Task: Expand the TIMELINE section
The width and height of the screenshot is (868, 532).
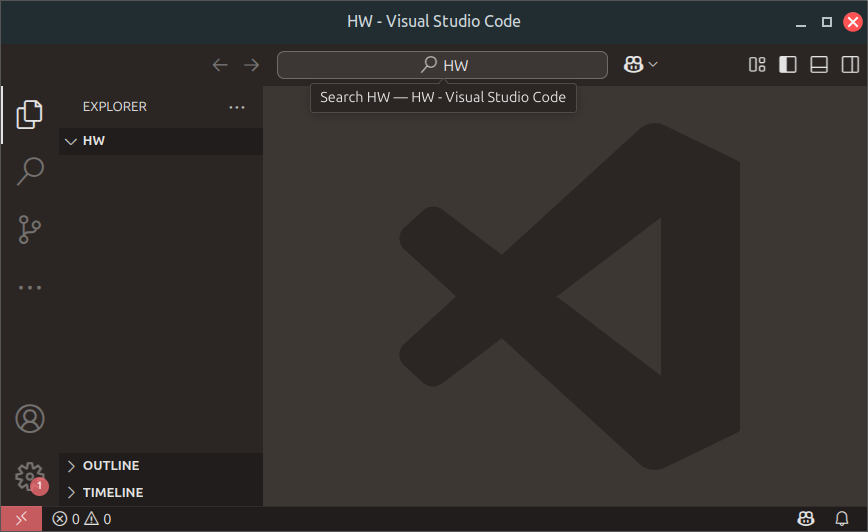Action: click(161, 493)
